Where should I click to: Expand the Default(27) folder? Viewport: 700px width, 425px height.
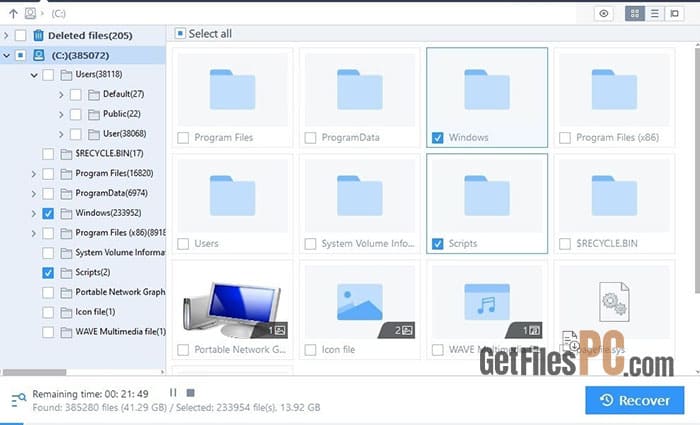61,95
